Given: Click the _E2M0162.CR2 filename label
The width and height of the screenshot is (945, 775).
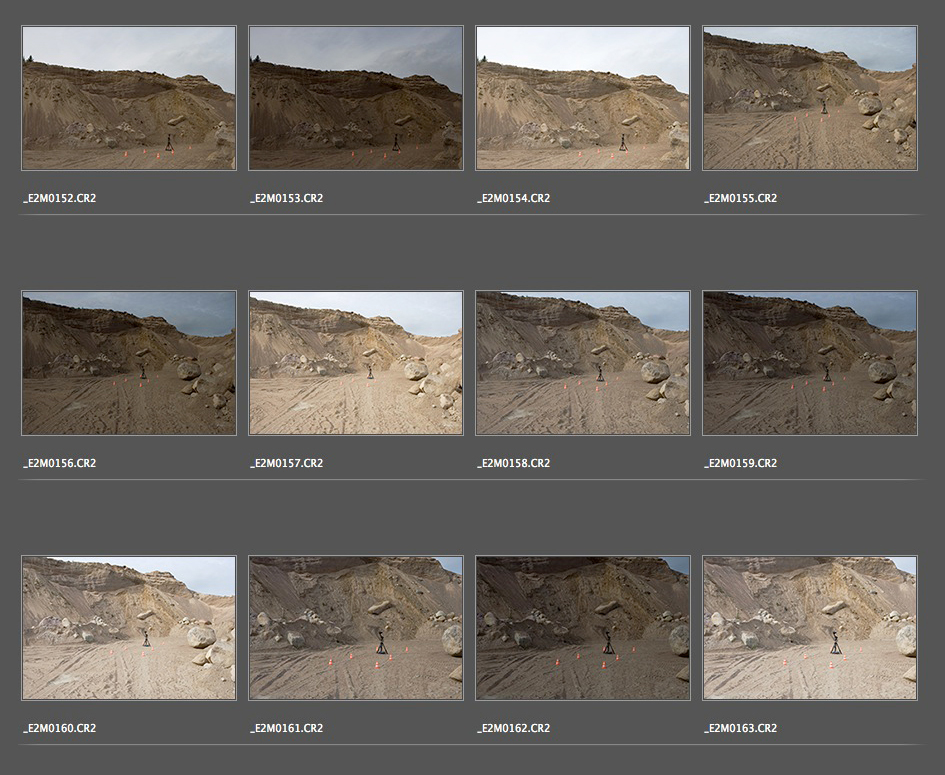Looking at the screenshot, I should point(513,728).
